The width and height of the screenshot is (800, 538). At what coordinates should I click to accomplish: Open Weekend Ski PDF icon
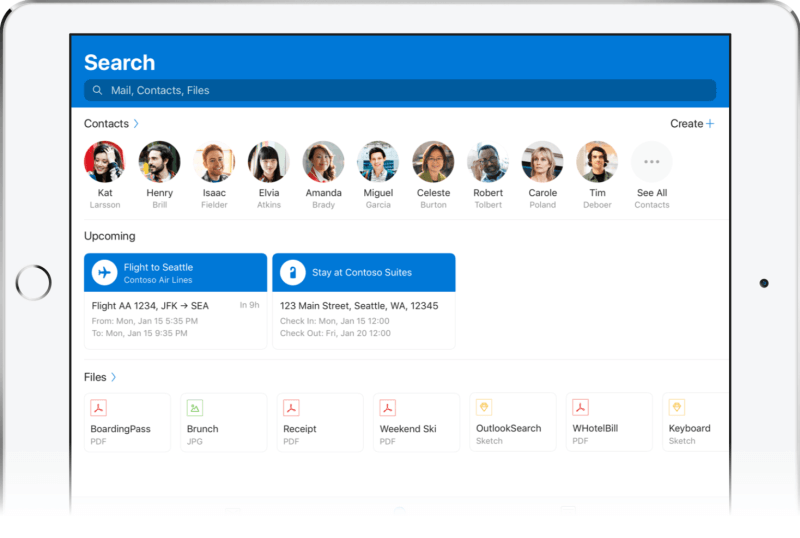(388, 408)
